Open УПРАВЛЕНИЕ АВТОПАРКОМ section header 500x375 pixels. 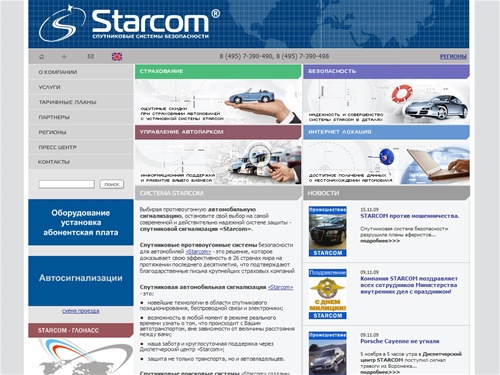tap(218, 132)
